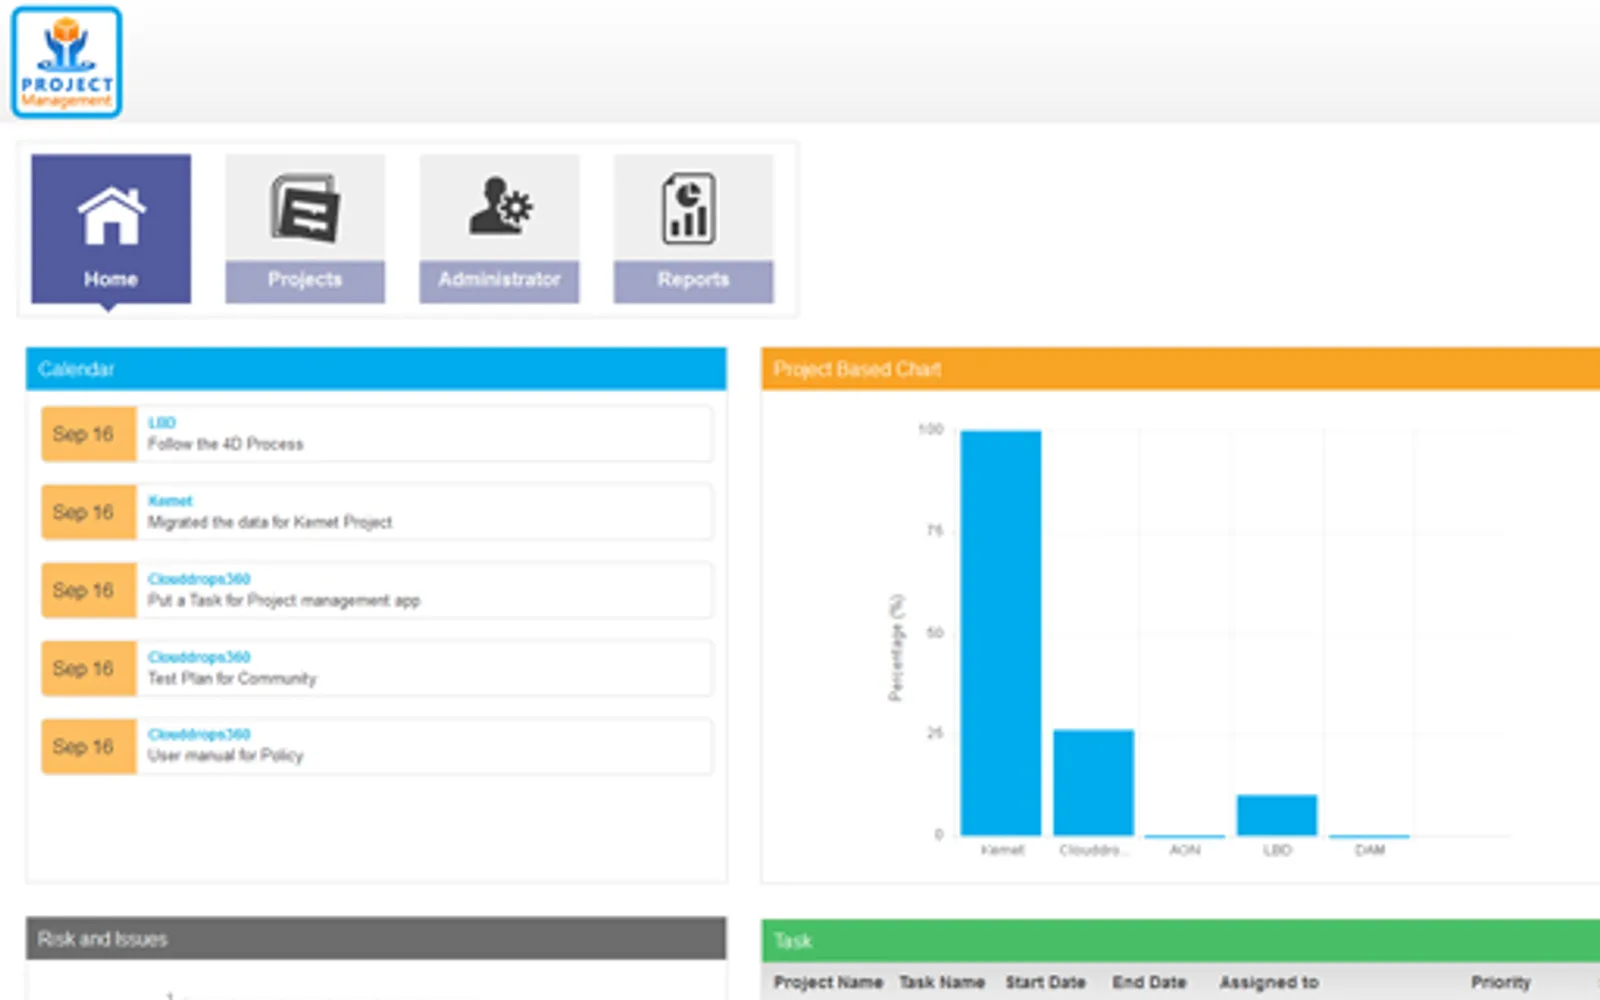The width and height of the screenshot is (1600, 1000).
Task: Open the Home house icon
Action: (111, 214)
